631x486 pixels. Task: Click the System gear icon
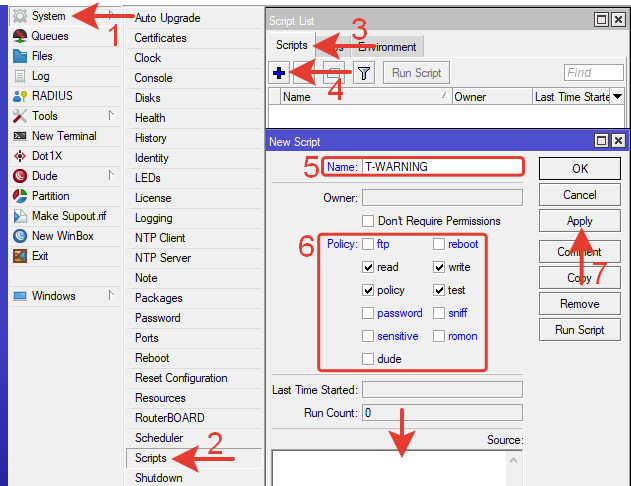pyautogui.click(x=20, y=16)
